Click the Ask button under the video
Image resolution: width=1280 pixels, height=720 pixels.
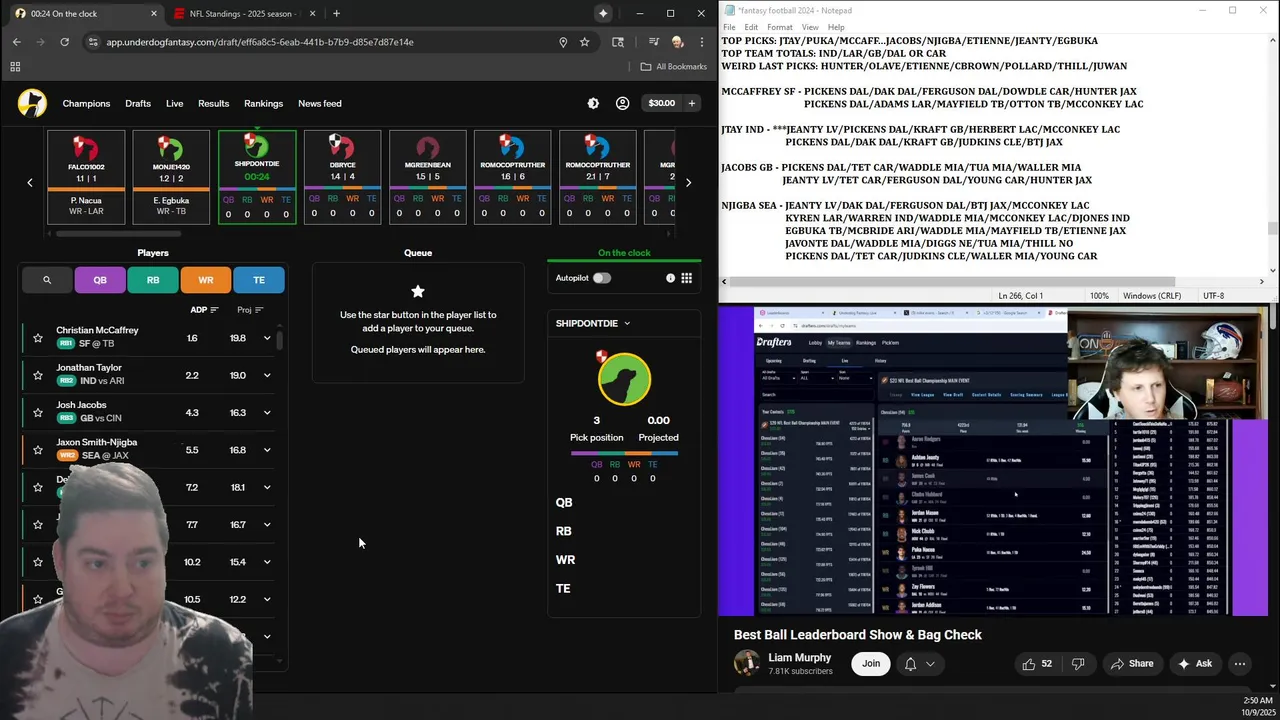[x=1195, y=664]
